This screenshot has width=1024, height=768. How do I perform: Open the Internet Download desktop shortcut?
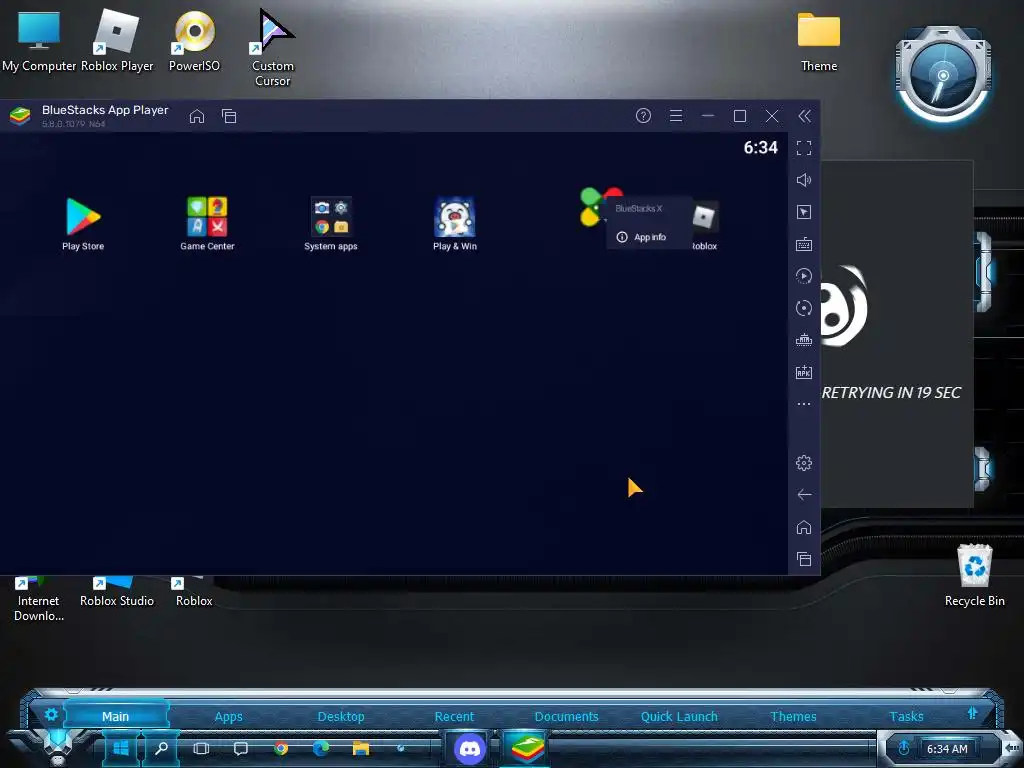[x=39, y=599]
